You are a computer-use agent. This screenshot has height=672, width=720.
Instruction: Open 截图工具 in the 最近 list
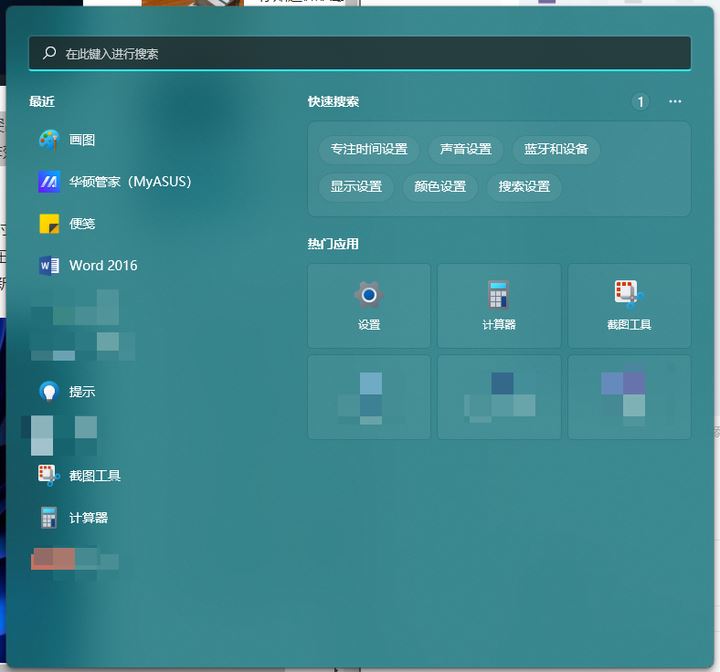94,476
